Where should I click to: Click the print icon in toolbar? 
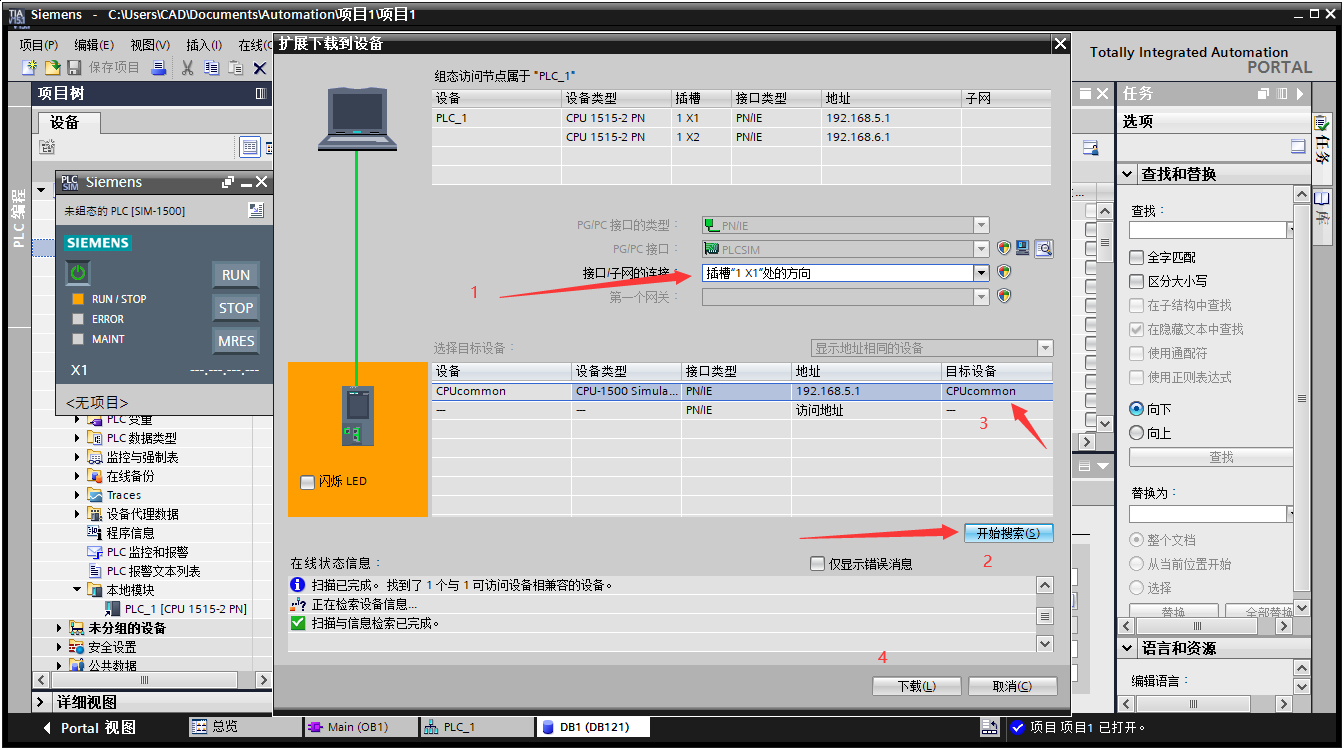pyautogui.click(x=158, y=67)
